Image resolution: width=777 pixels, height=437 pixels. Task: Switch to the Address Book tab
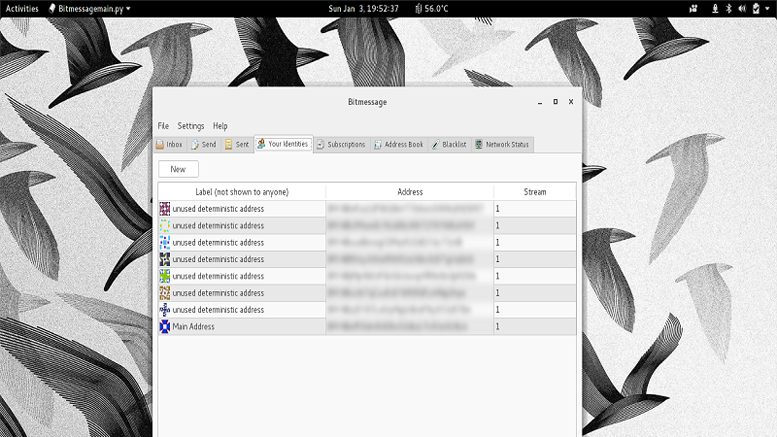[x=399, y=145]
